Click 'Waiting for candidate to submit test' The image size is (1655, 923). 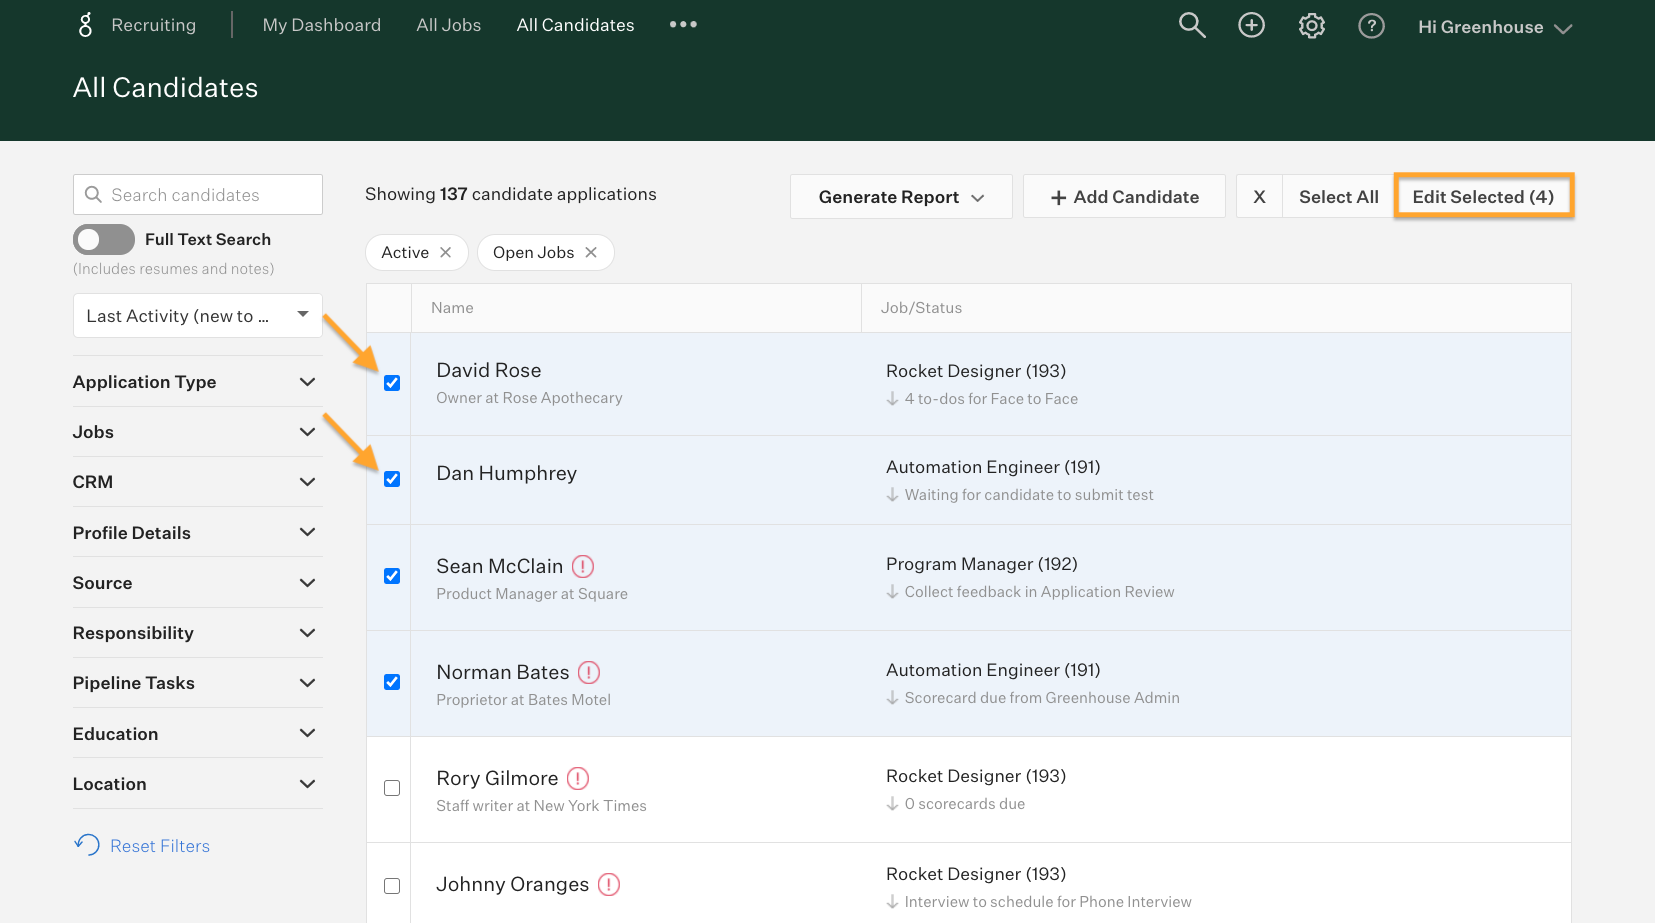click(x=1029, y=495)
